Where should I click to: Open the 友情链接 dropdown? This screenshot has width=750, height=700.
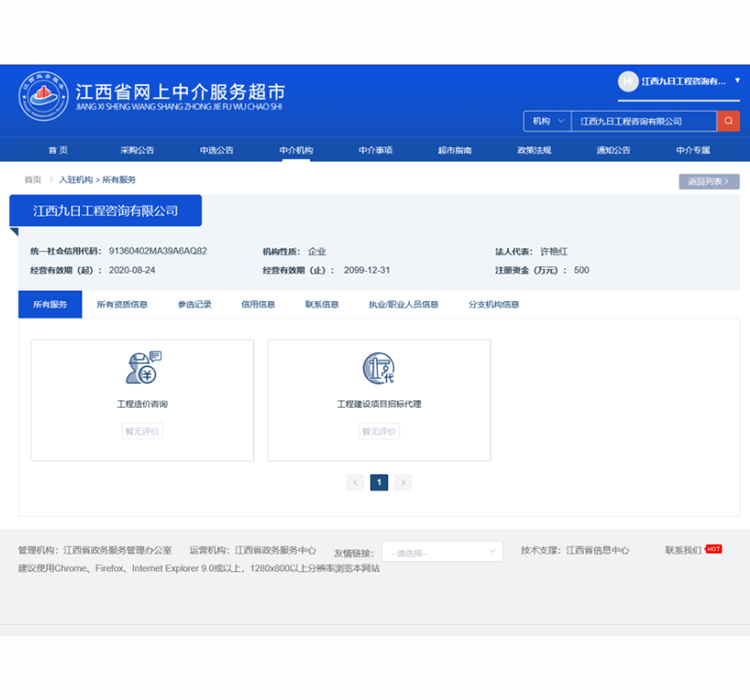pyautogui.click(x=442, y=552)
